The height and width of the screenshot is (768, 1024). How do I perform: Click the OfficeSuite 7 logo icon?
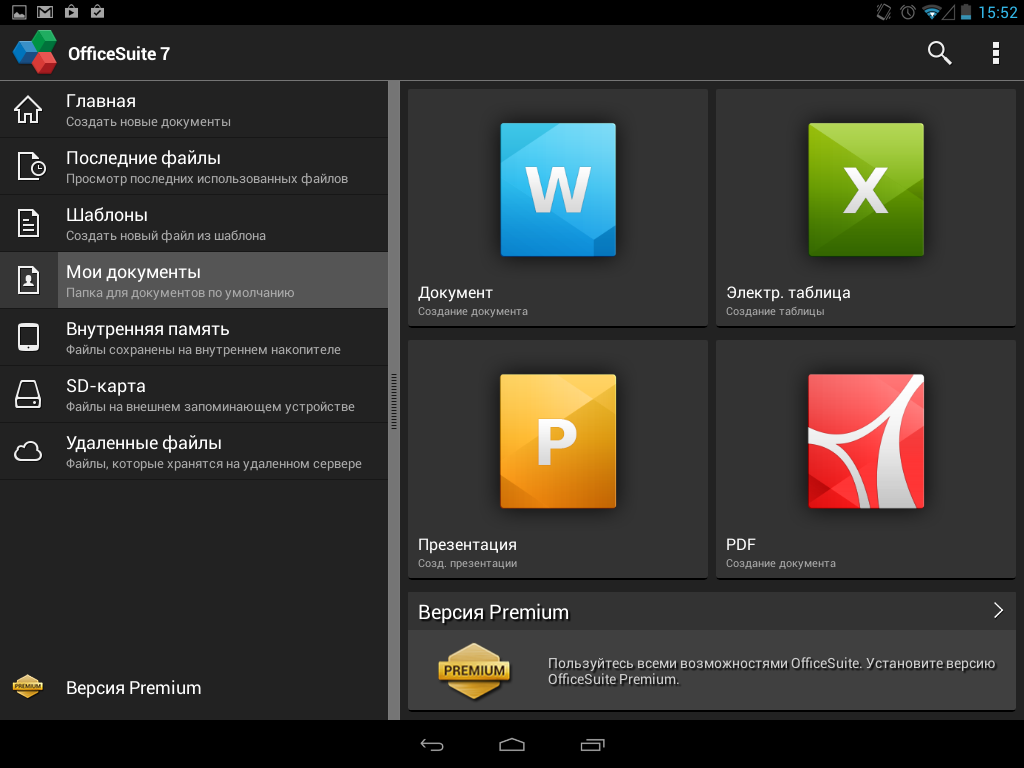35,52
